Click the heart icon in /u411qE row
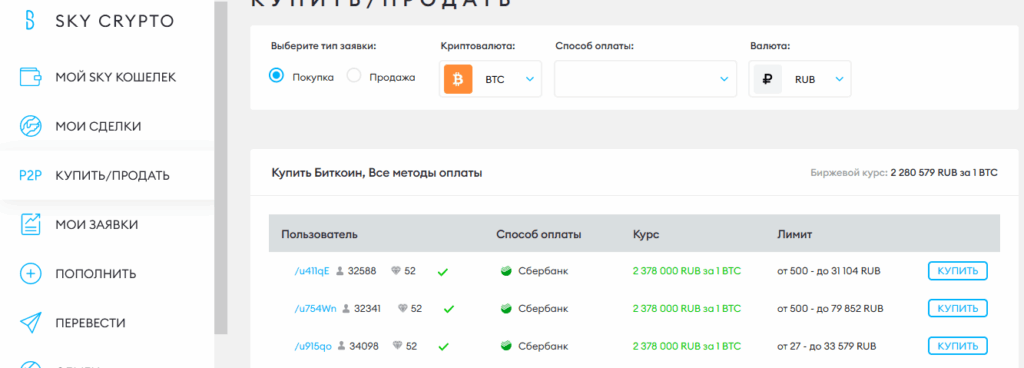 pos(396,271)
